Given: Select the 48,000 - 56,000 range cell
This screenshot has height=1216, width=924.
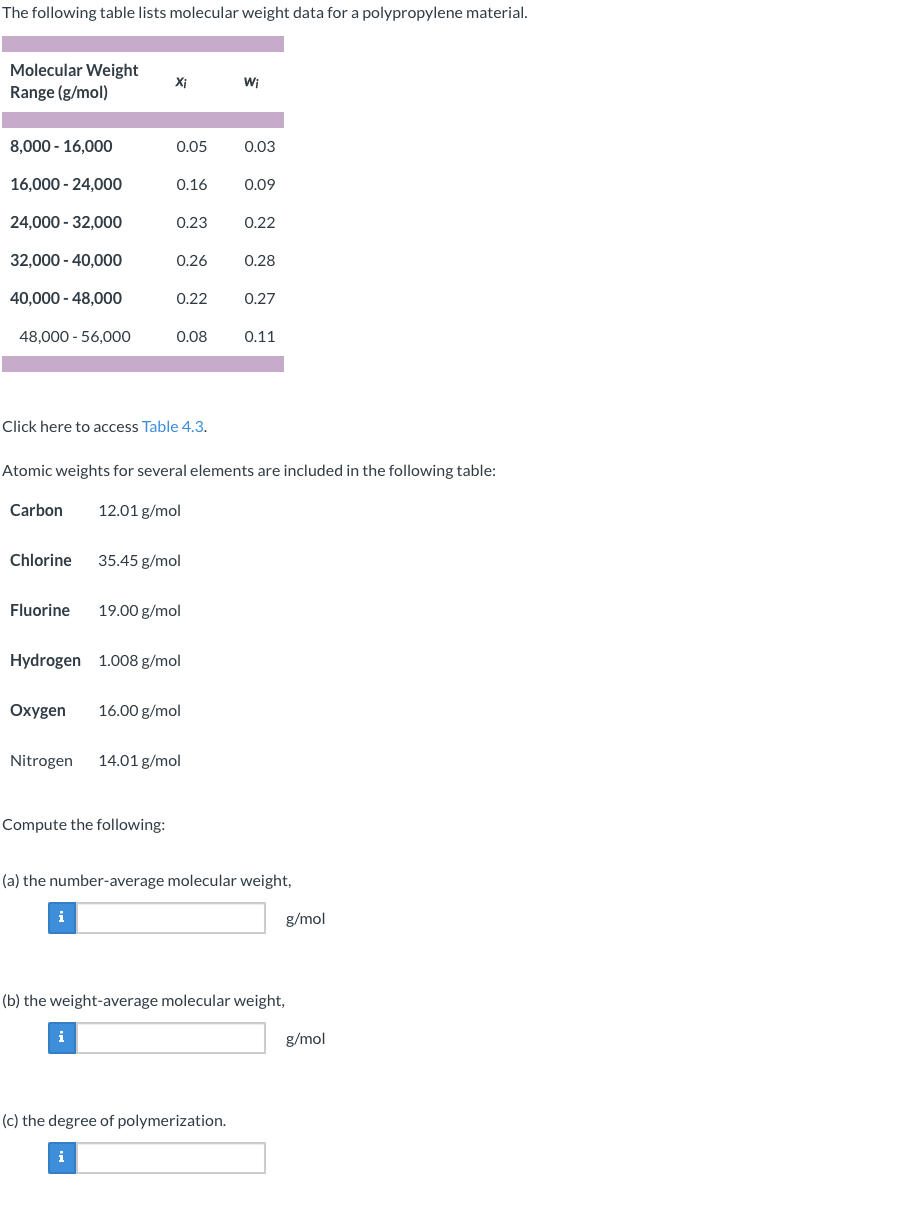Looking at the screenshot, I should pos(75,336).
